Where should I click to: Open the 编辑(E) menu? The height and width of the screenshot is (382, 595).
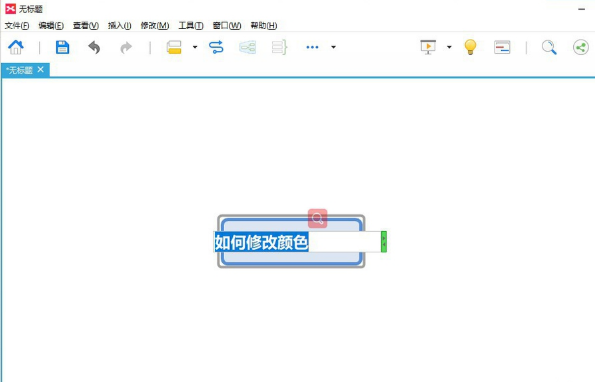tap(51, 25)
